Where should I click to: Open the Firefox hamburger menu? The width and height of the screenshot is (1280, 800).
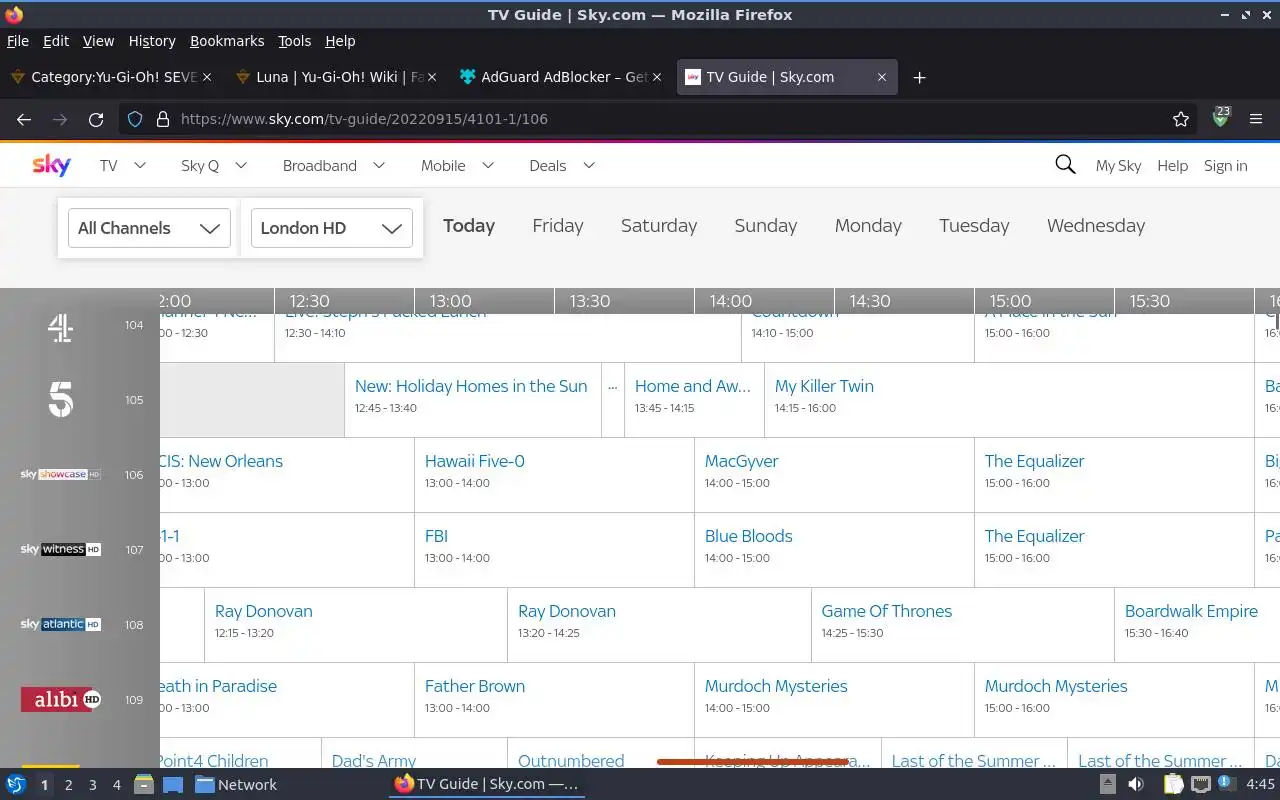tap(1256, 119)
